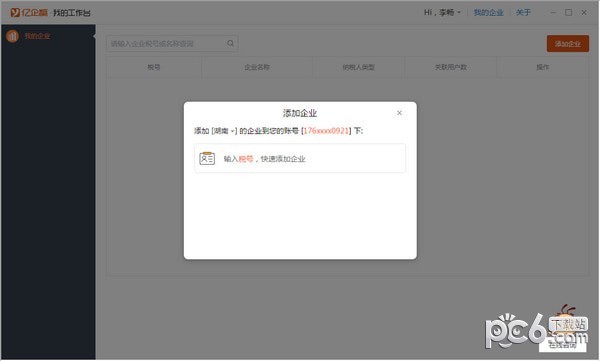
Task: Click the account number 176xxxx0921
Action: [x=326, y=131]
